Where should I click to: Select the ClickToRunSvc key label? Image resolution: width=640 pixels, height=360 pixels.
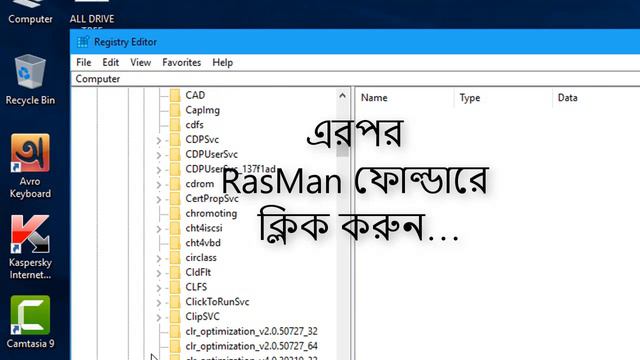click(x=217, y=302)
